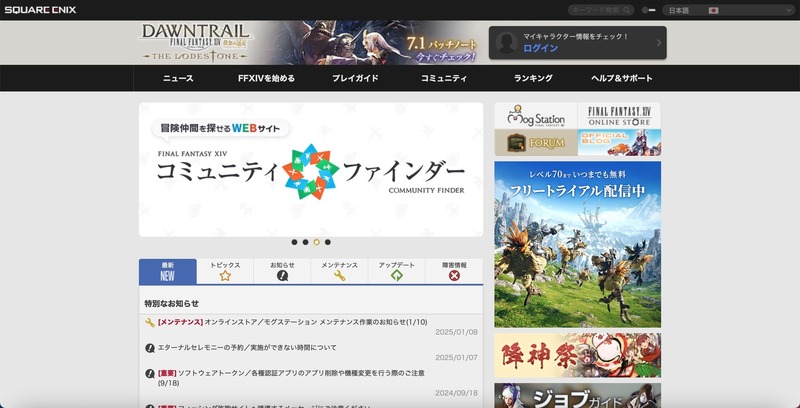
Task: Open the メンテナンス wrench tab
Action: click(339, 271)
